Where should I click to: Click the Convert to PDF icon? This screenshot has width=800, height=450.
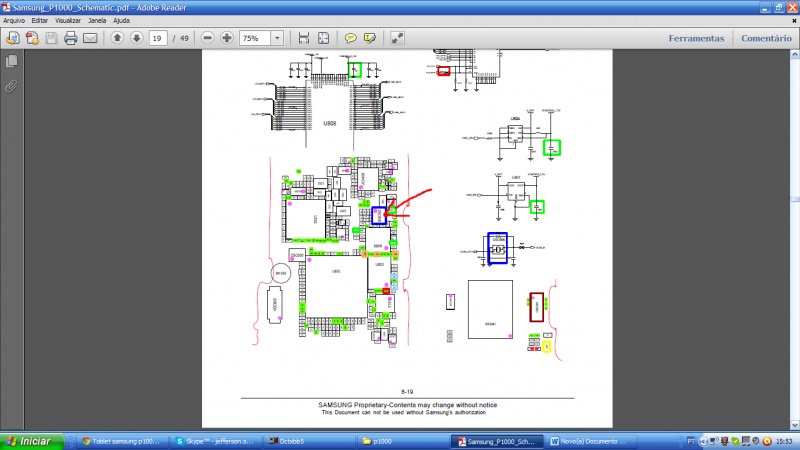[32, 38]
